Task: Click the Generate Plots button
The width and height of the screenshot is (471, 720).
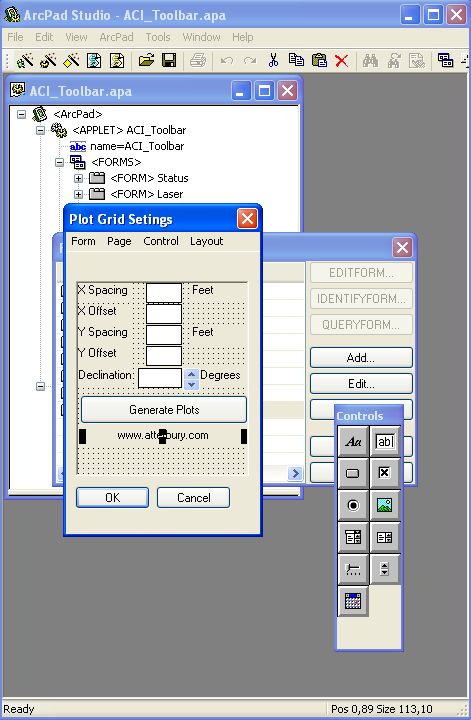Action: [x=164, y=410]
